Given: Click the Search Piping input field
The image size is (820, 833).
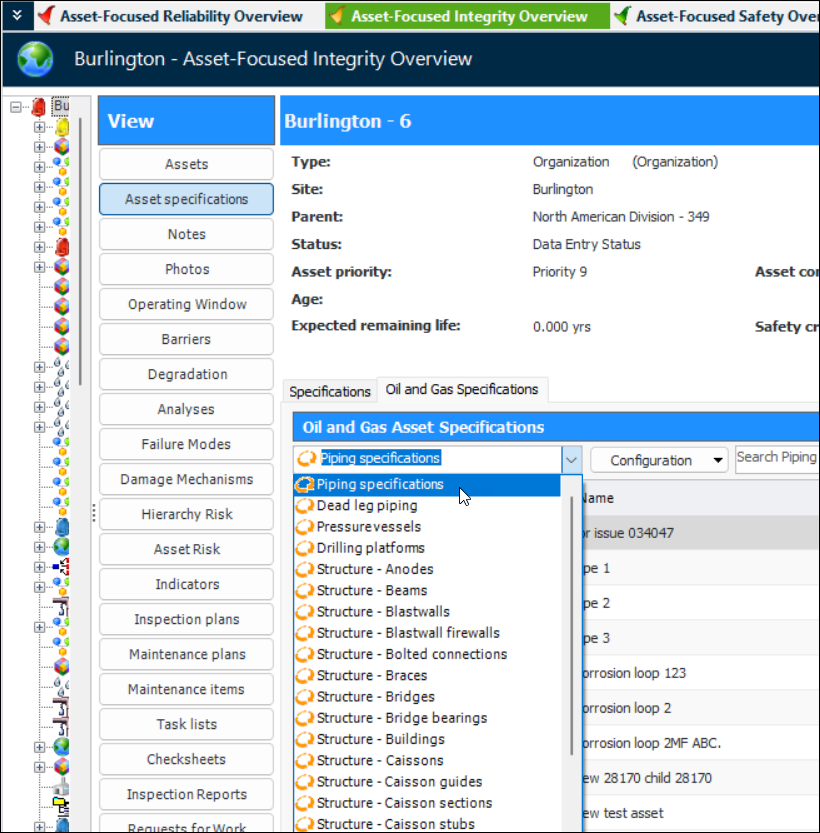Looking at the screenshot, I should (x=776, y=458).
